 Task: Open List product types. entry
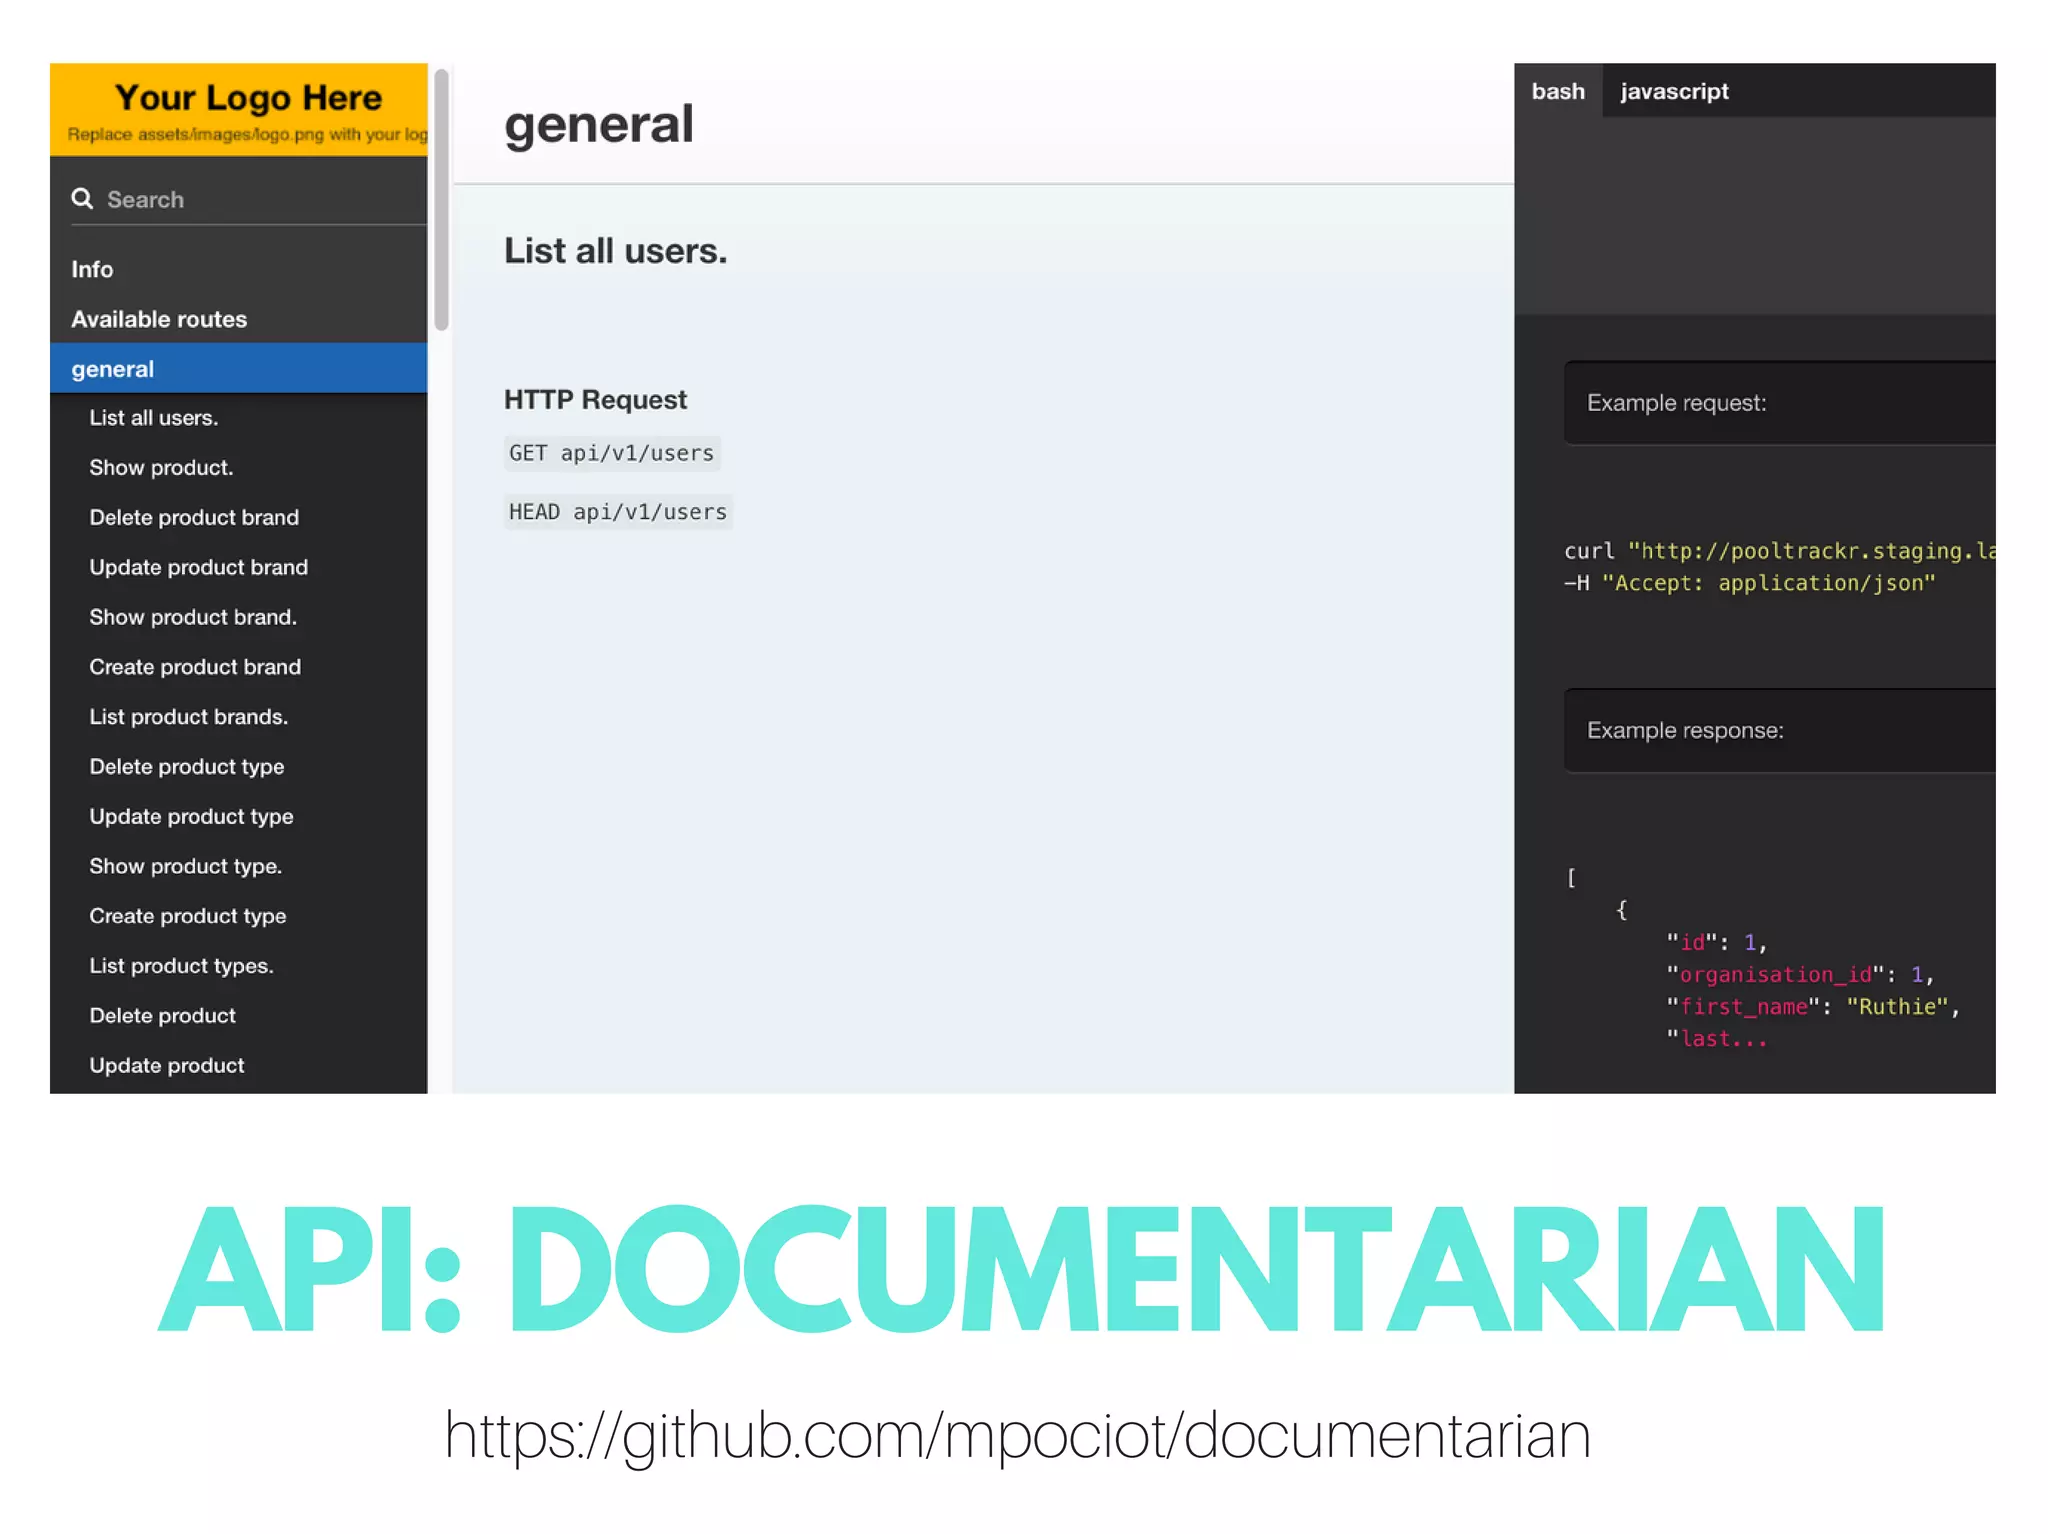(181, 966)
